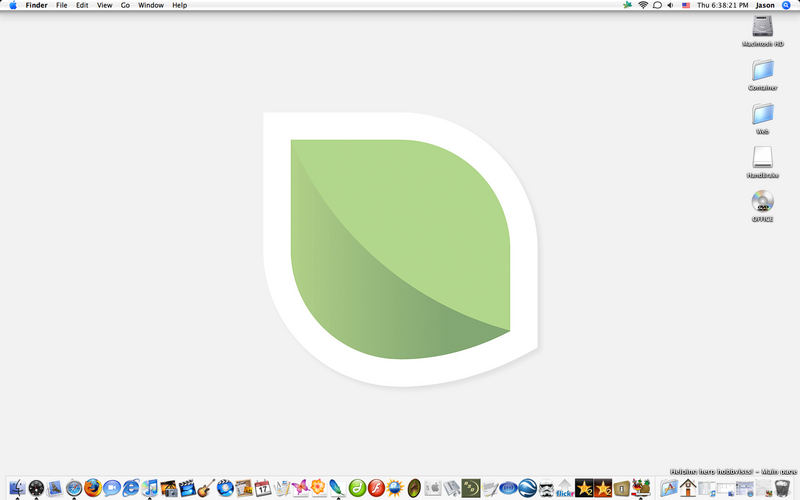Launch Dreamweaver green icon in Dock
800x500 pixels.
(357, 488)
